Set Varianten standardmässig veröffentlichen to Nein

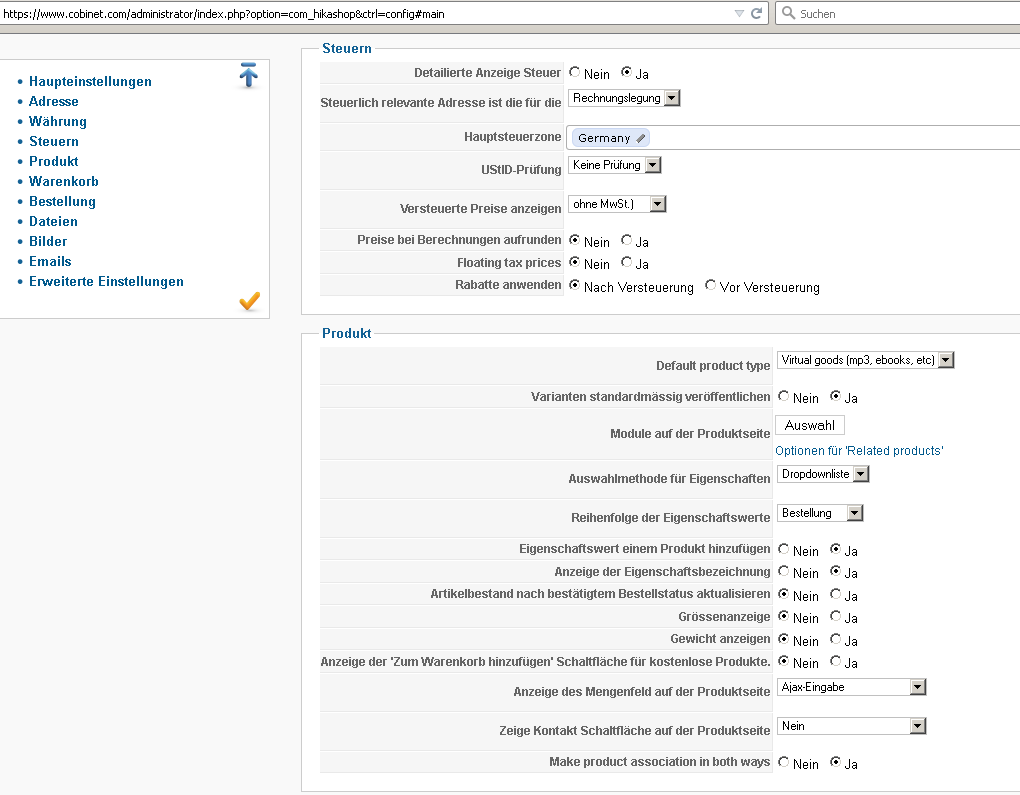[783, 396]
